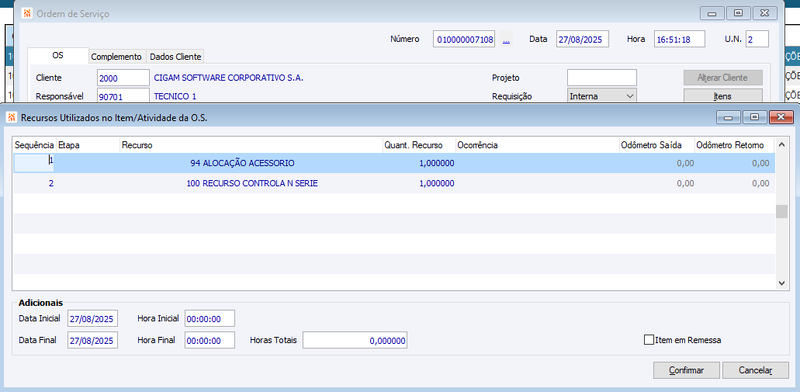
Task: Open the Número lookup ellipsis link
Action: 506,39
